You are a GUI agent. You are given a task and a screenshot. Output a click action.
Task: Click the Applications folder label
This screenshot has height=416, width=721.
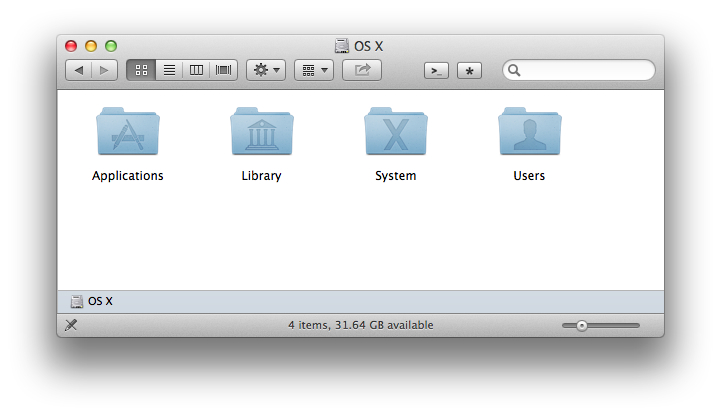coord(127,176)
